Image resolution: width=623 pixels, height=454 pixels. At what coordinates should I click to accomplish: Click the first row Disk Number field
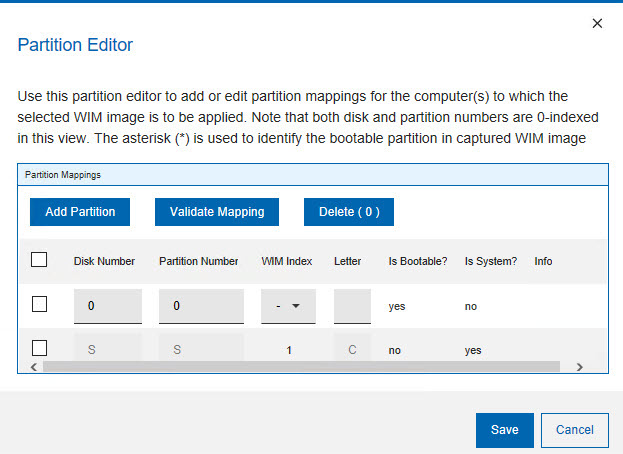(x=108, y=306)
